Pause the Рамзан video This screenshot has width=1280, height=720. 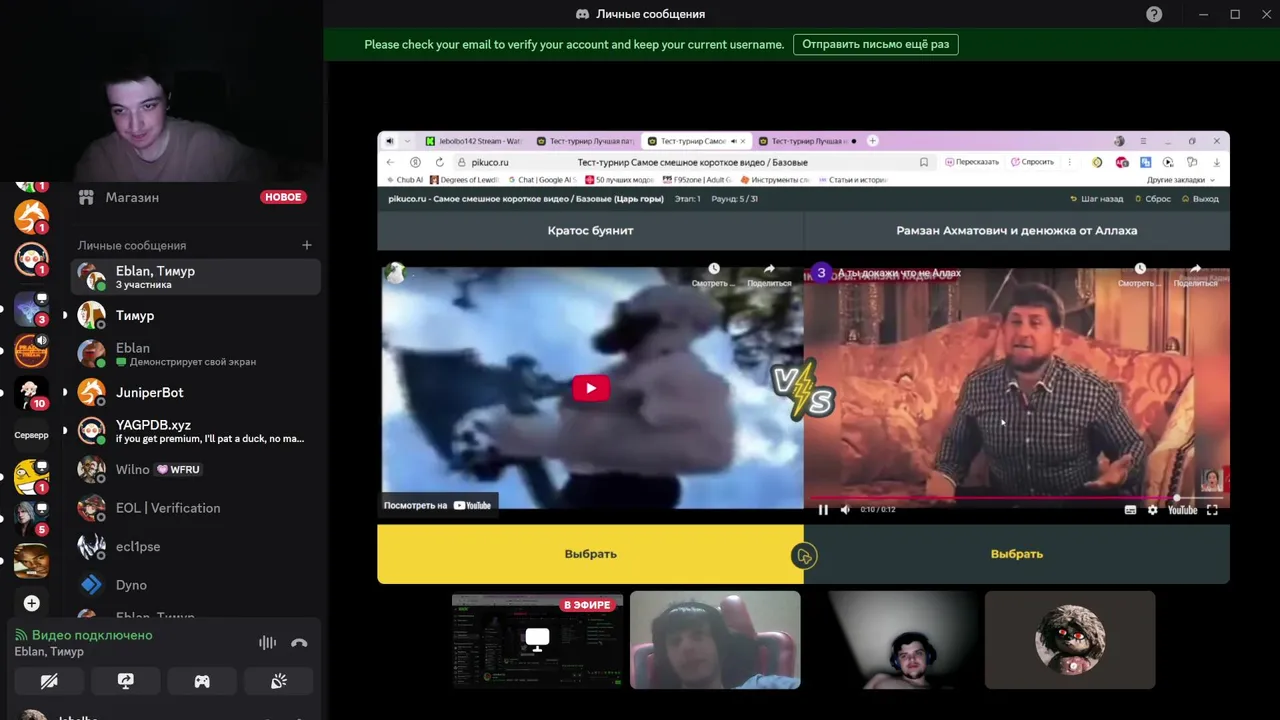coord(823,510)
